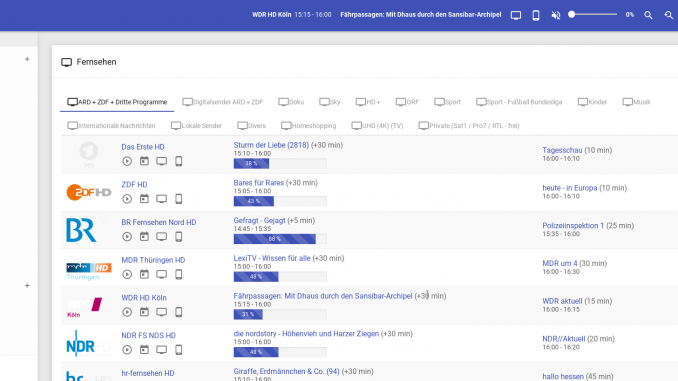The image size is (678, 381).
Task: Send MDR Thüringen HD to mobile device
Action: pos(179,274)
